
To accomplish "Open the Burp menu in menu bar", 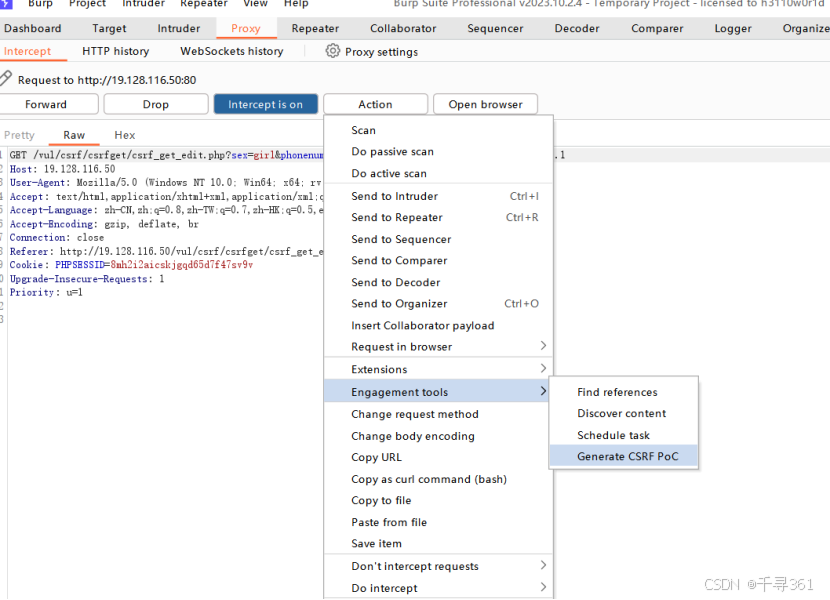I will tap(40, 4).
